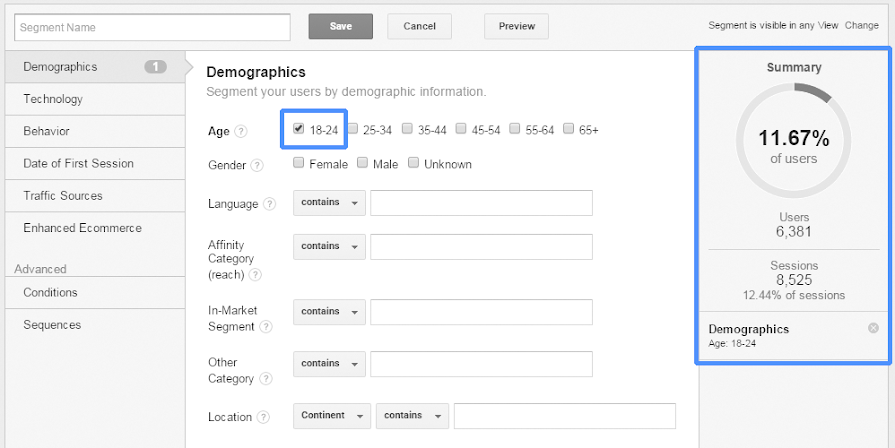Open the Language help question mark

pos(269,204)
